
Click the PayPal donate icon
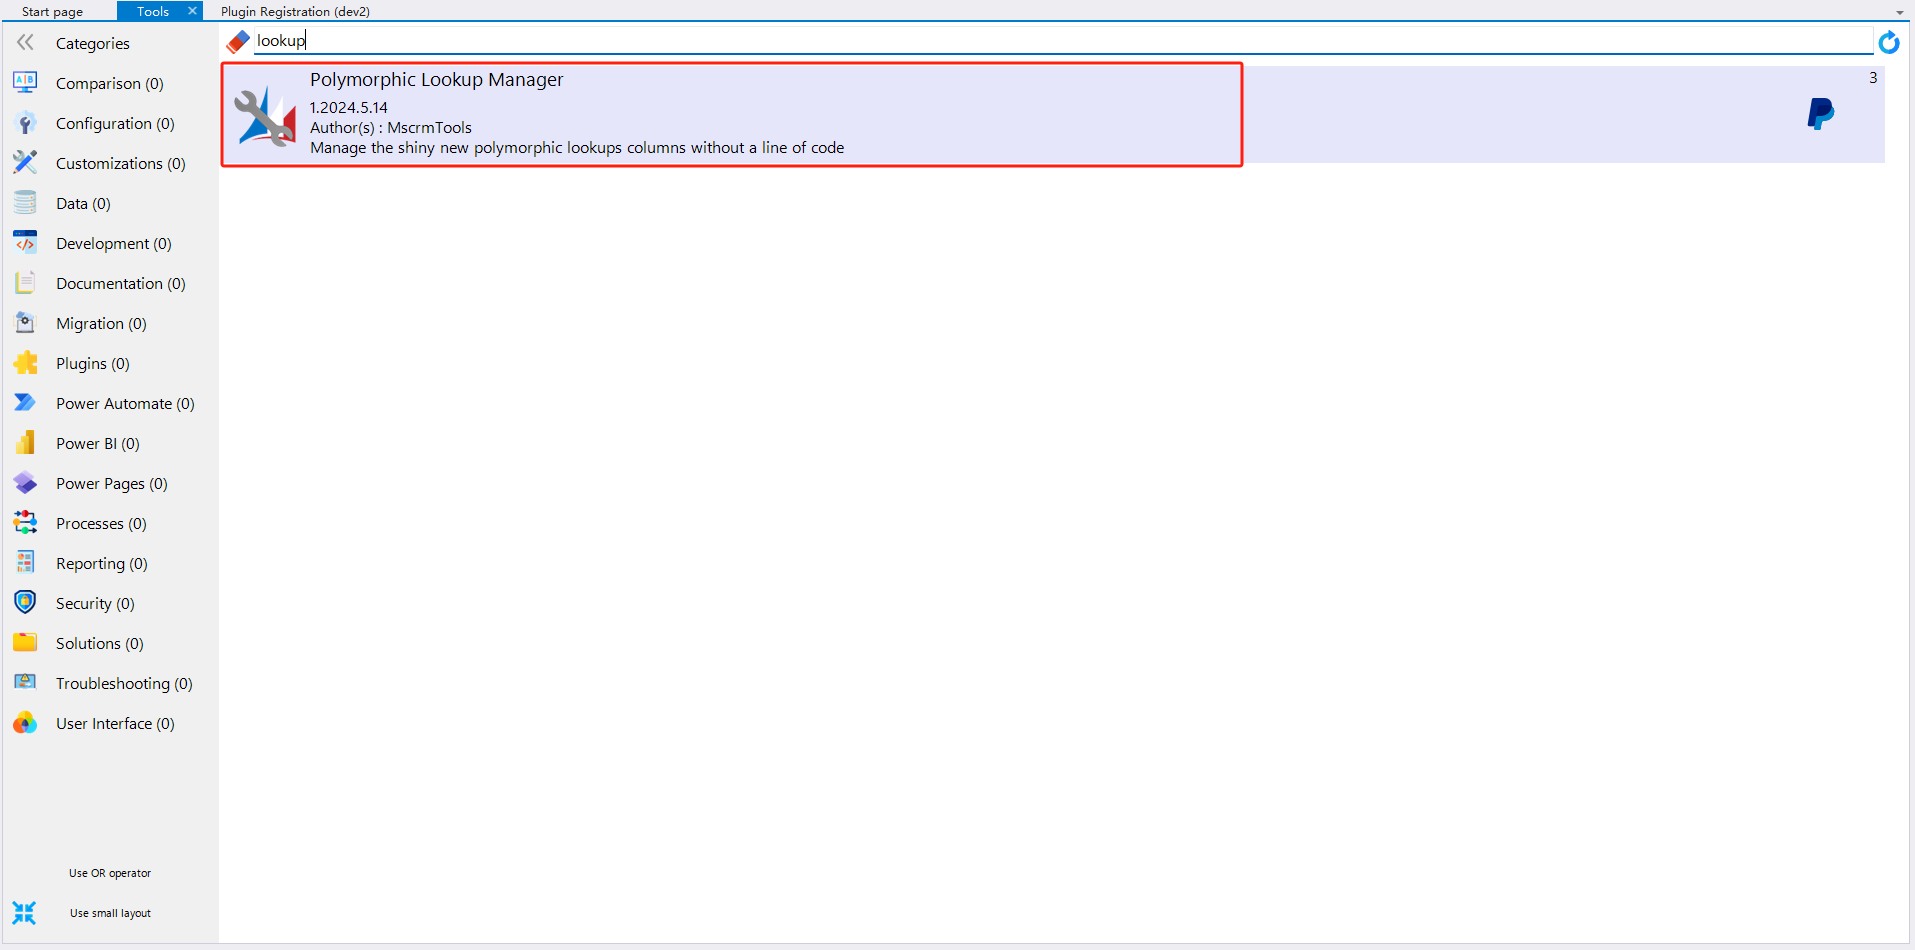[x=1820, y=114]
